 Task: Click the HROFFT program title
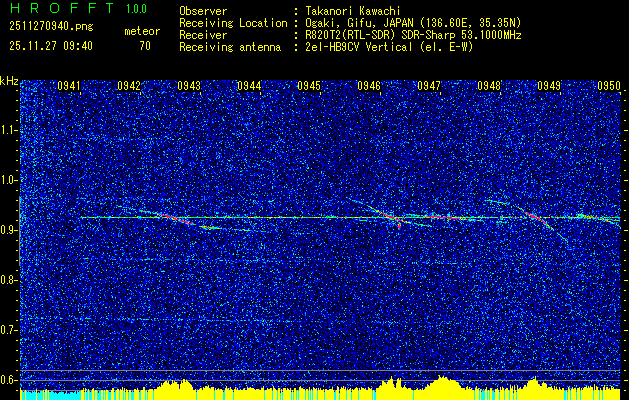click(61, 8)
